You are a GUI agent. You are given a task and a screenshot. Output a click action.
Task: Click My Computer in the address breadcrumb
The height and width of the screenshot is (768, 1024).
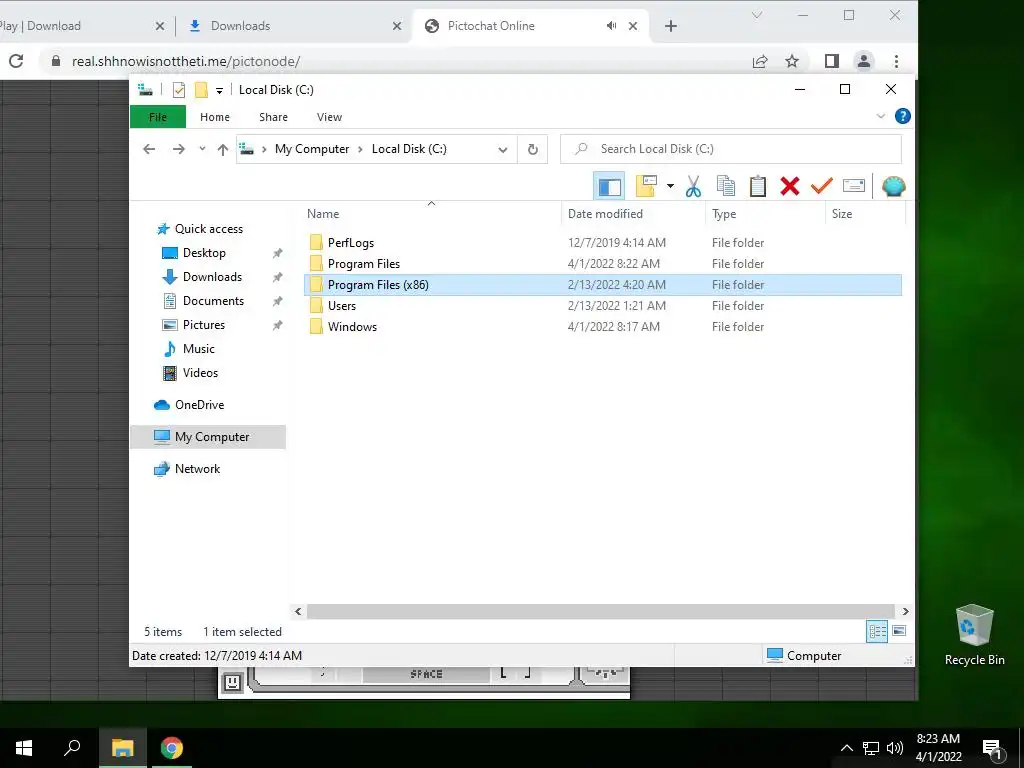312,149
